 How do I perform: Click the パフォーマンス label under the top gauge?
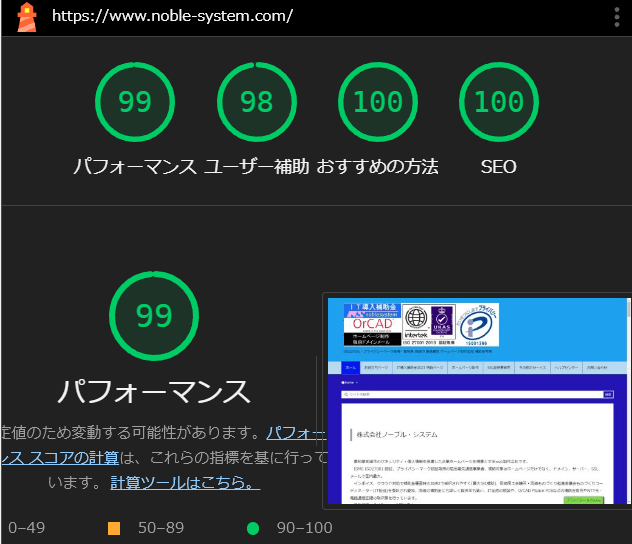[135, 167]
